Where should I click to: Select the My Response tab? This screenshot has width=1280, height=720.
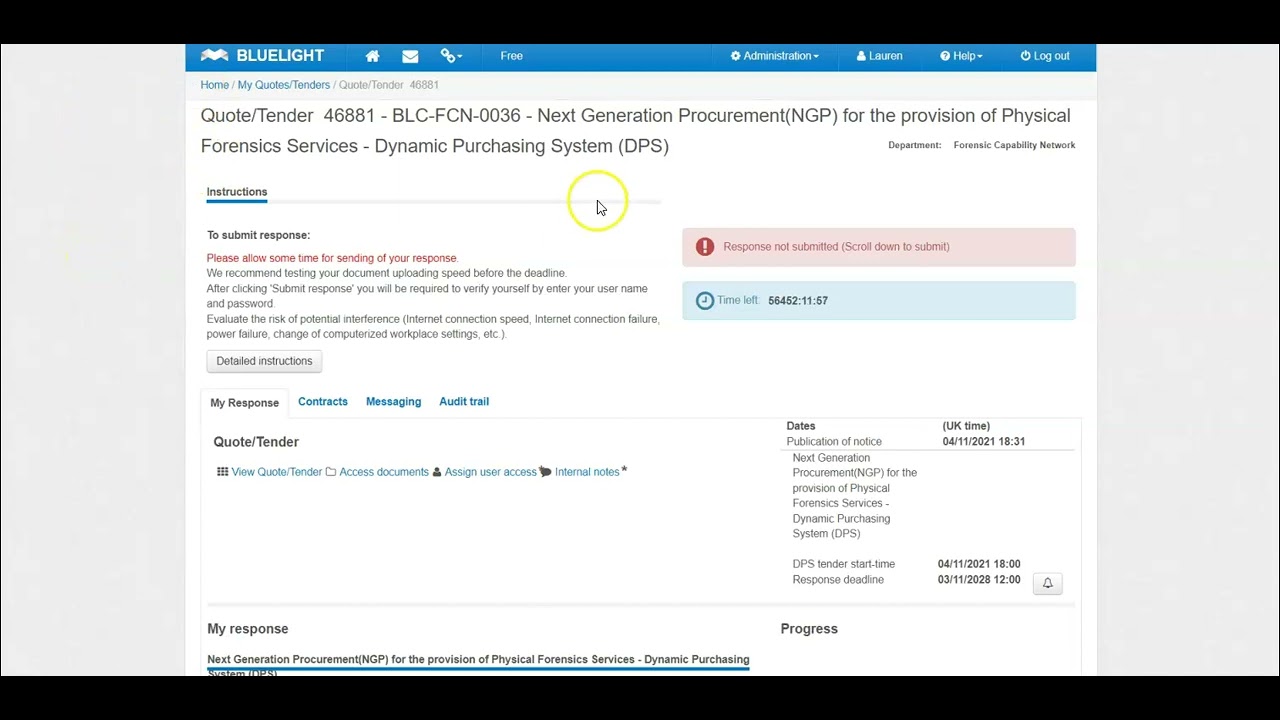[x=244, y=403]
